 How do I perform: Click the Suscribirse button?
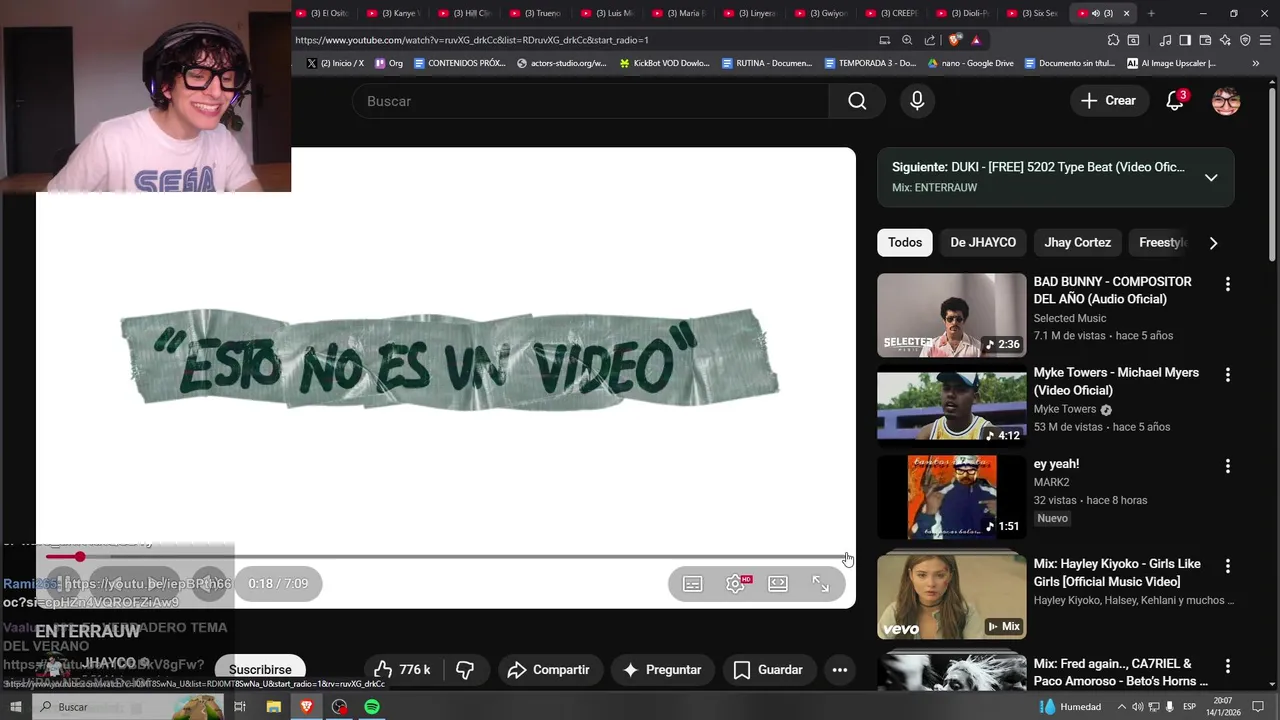pos(260,670)
